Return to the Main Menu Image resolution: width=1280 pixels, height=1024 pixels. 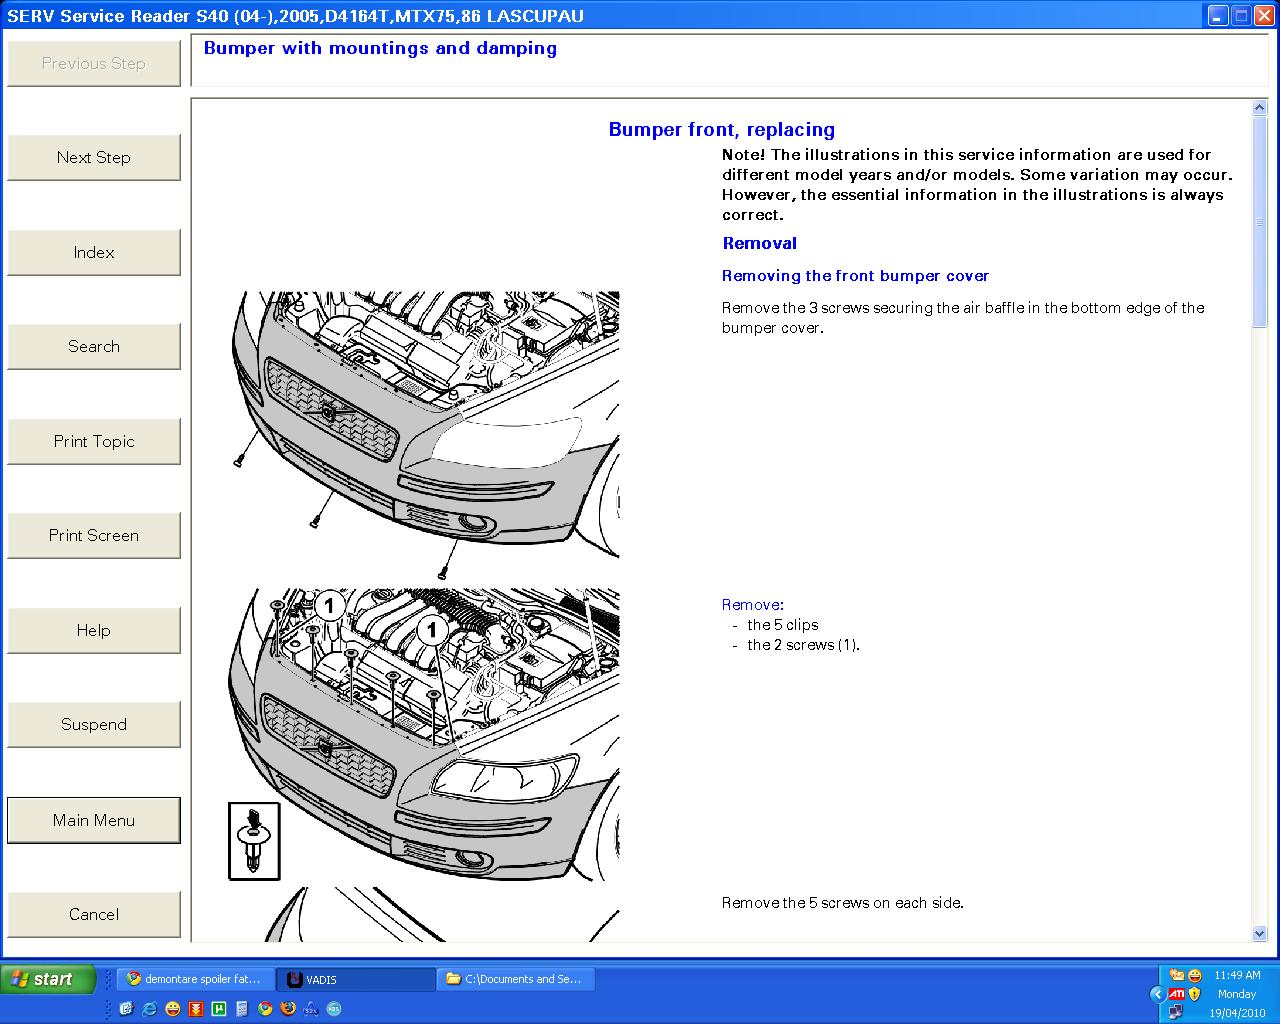tap(94, 820)
